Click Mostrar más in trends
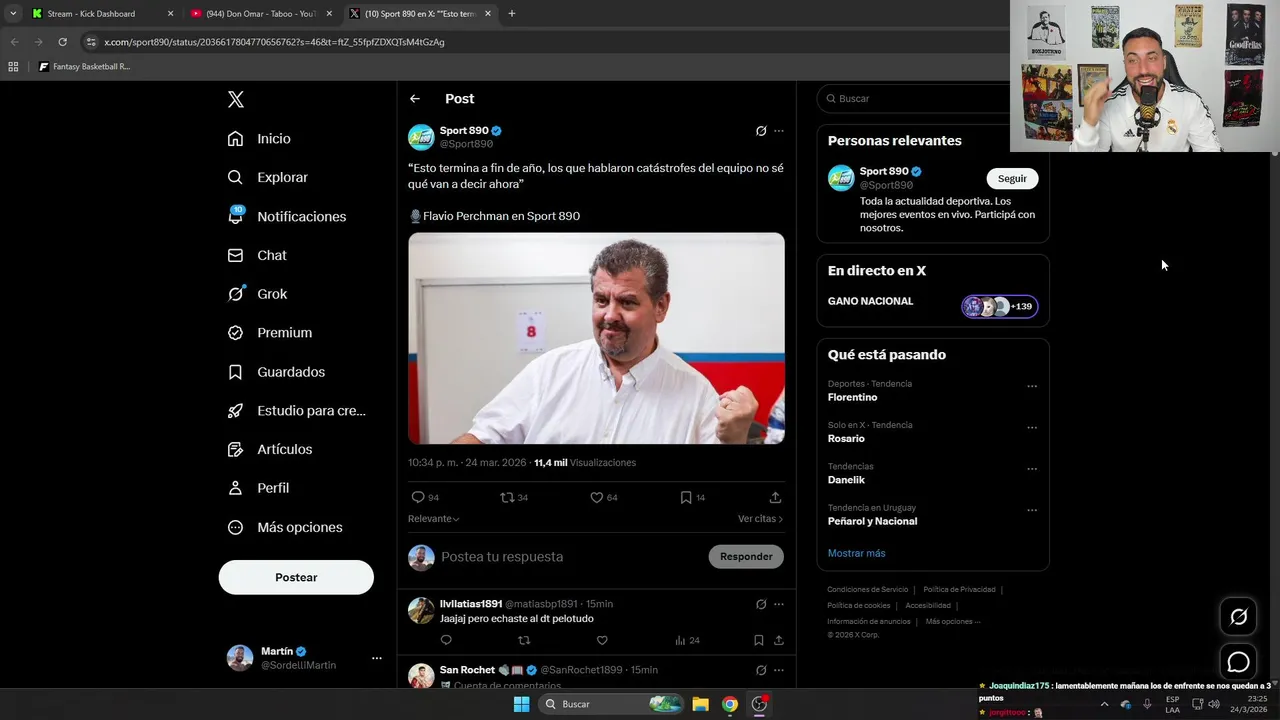 coord(856,553)
